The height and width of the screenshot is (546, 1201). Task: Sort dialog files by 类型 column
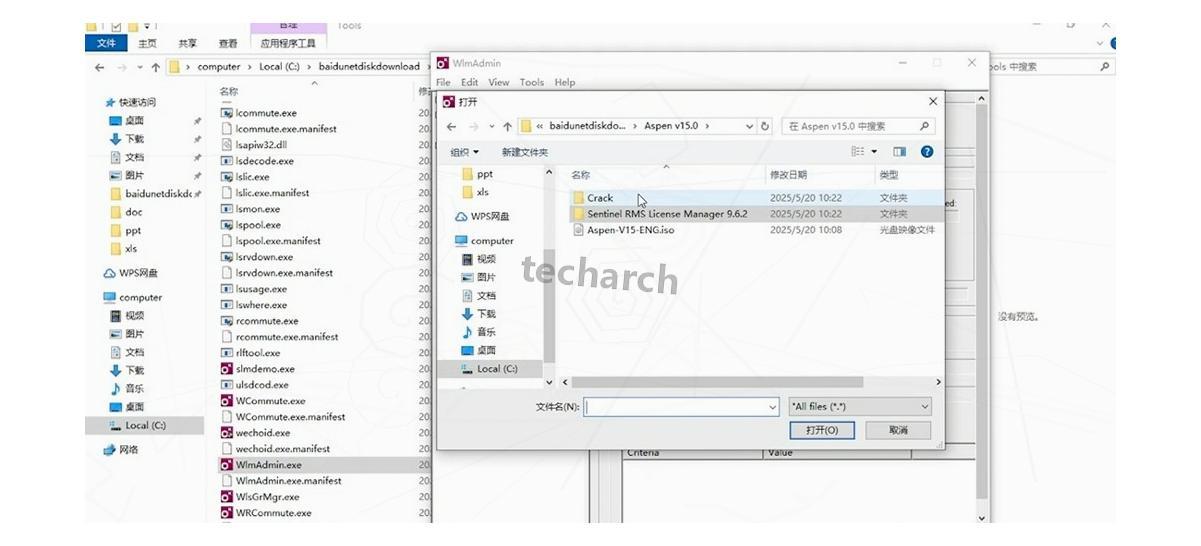(888, 175)
